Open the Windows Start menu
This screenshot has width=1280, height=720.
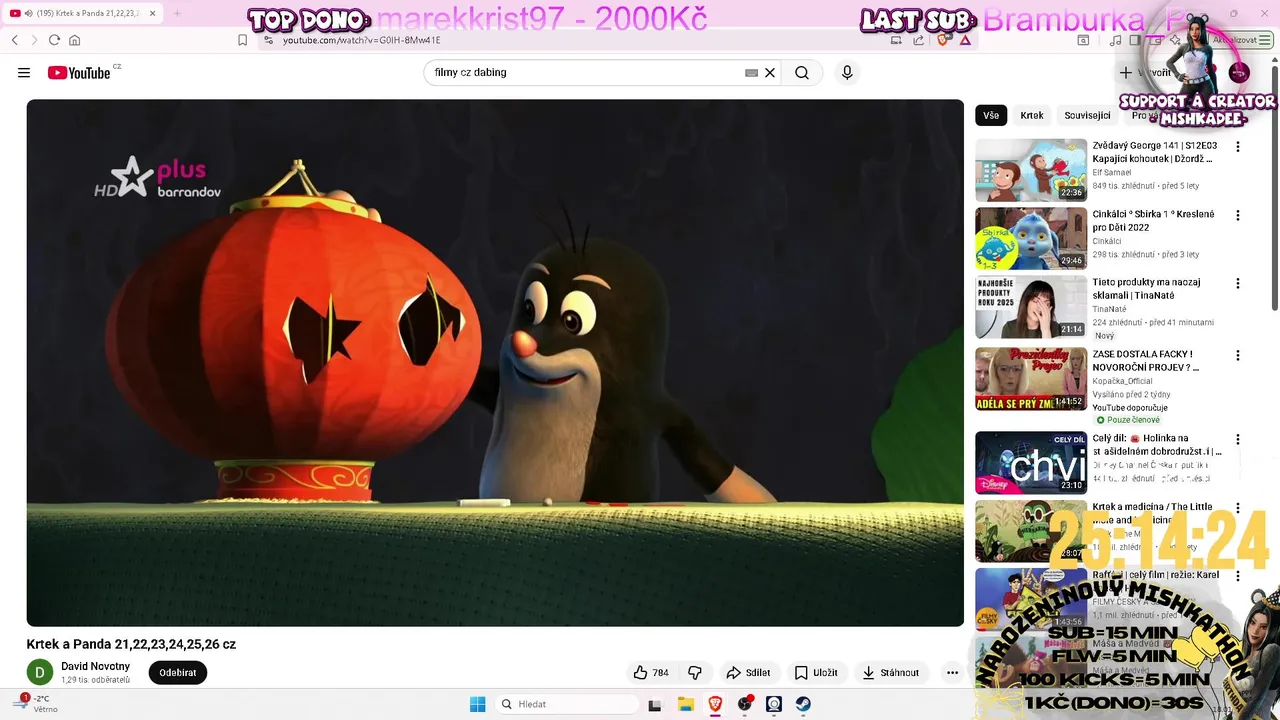[477, 704]
